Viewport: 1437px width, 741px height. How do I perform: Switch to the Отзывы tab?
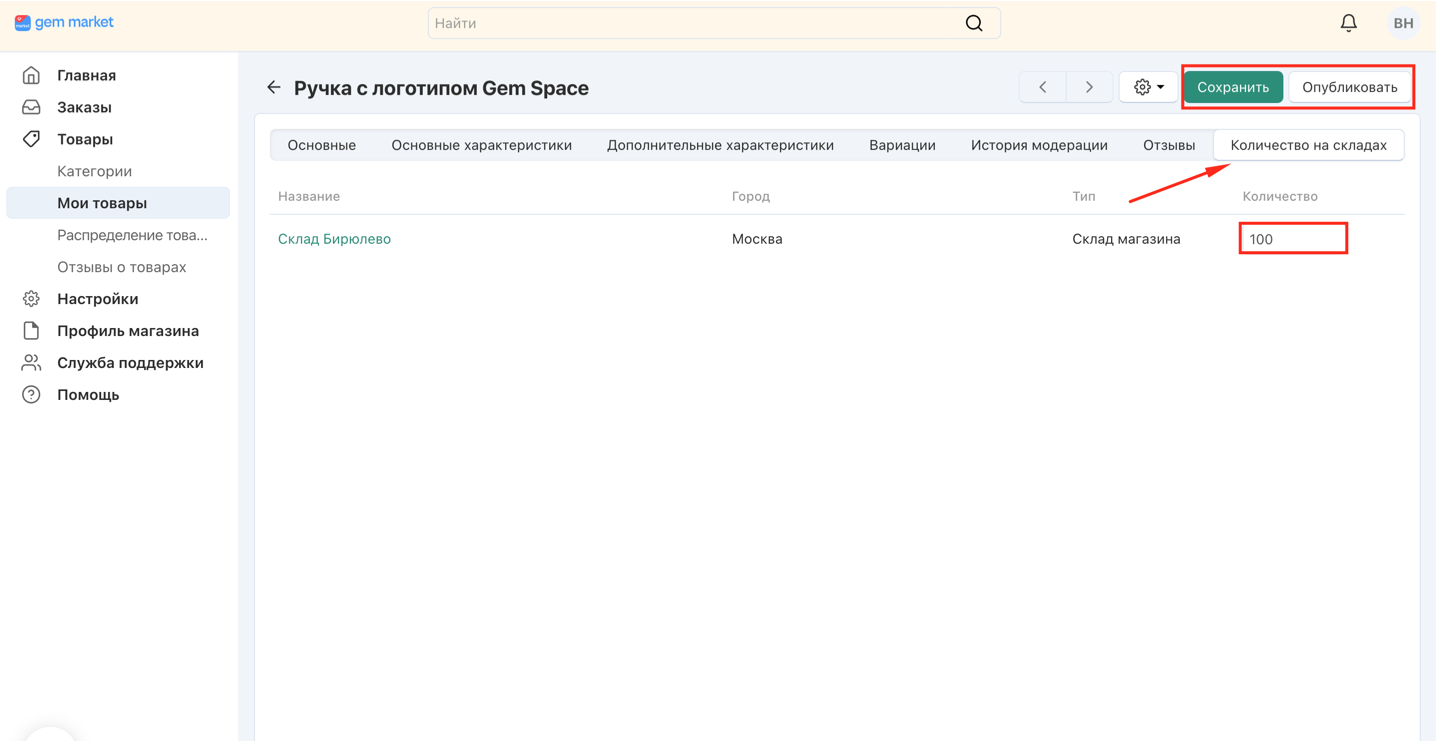1169,145
